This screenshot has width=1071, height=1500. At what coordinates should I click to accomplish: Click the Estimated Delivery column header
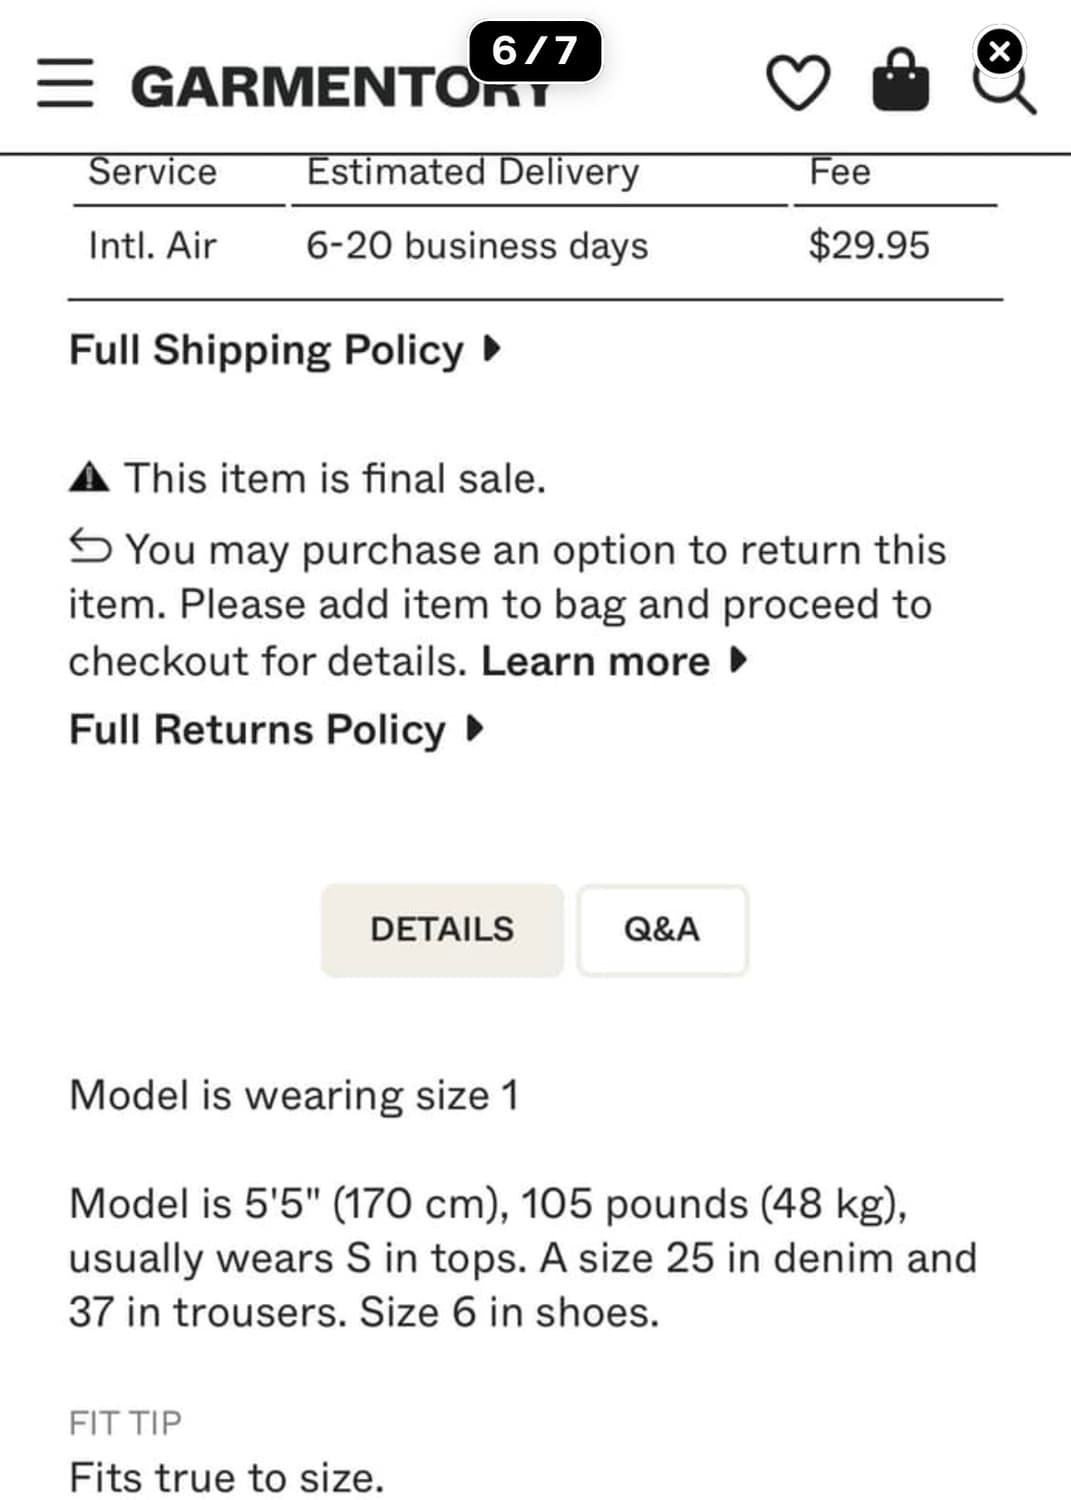[472, 172]
